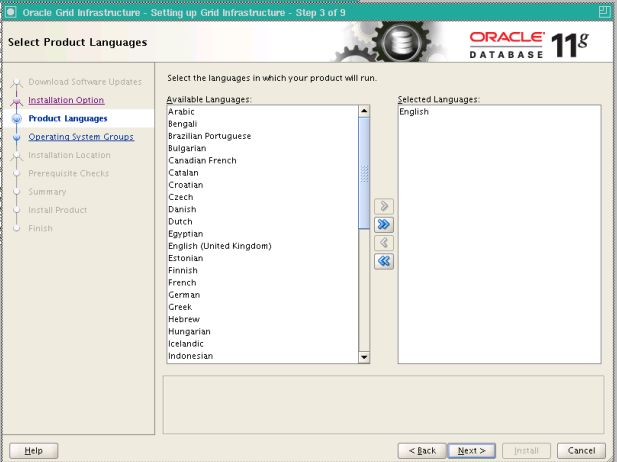Click the window menu icon in title bar
Screen dimensions: 617x462
(x=11, y=12)
